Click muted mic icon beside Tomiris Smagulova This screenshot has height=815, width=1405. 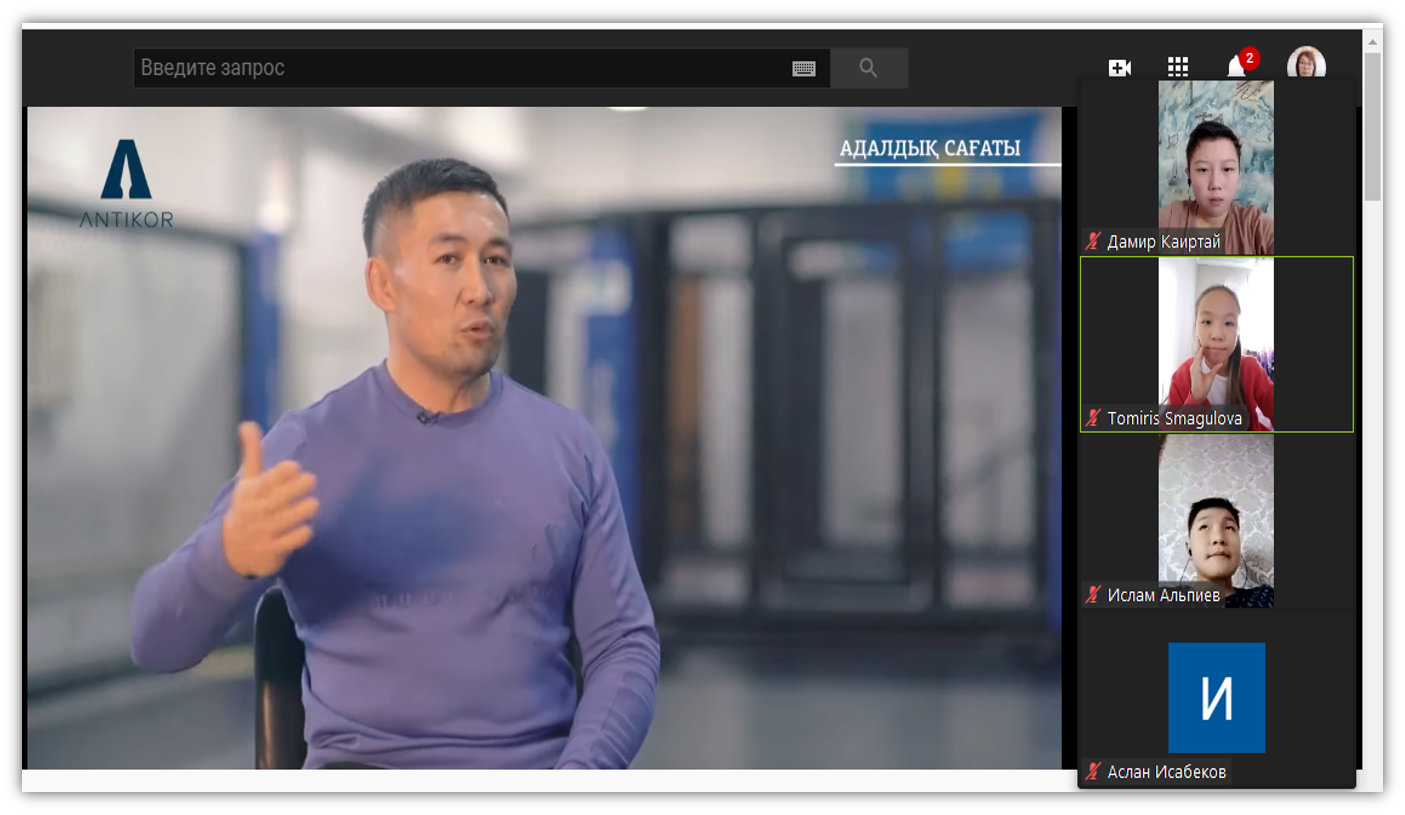point(1093,418)
